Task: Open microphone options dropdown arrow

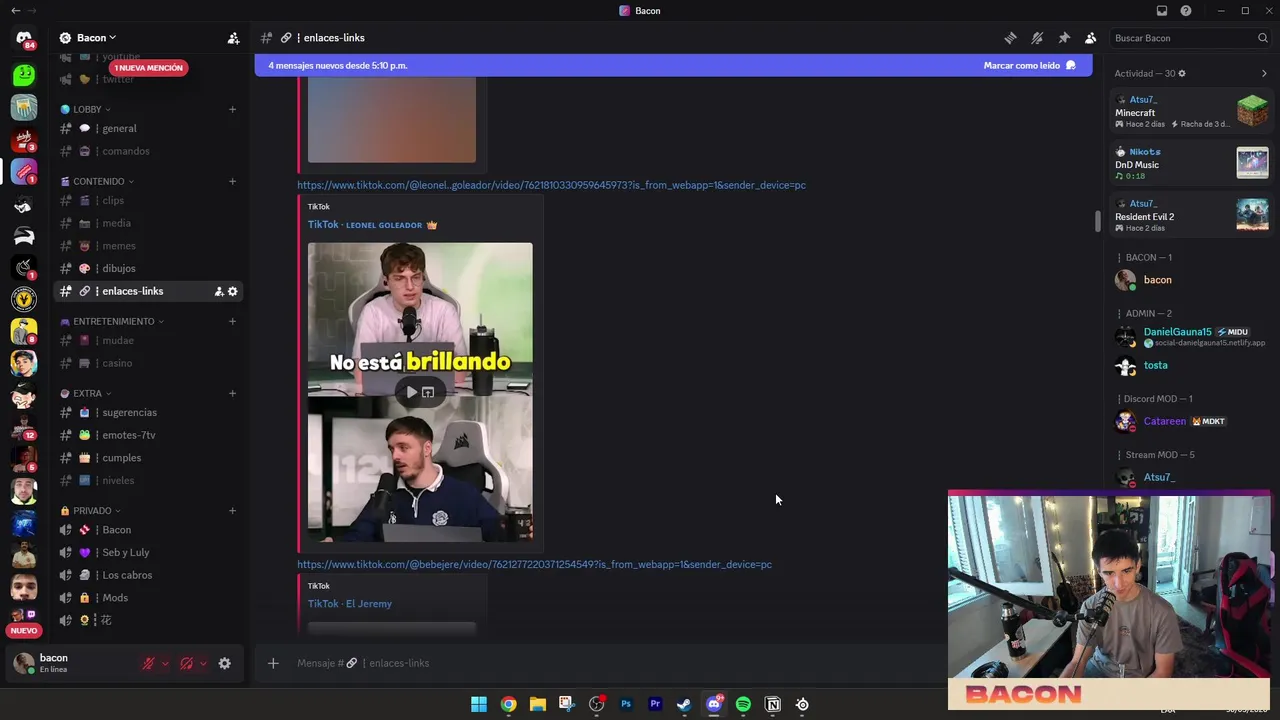Action: tap(165, 663)
